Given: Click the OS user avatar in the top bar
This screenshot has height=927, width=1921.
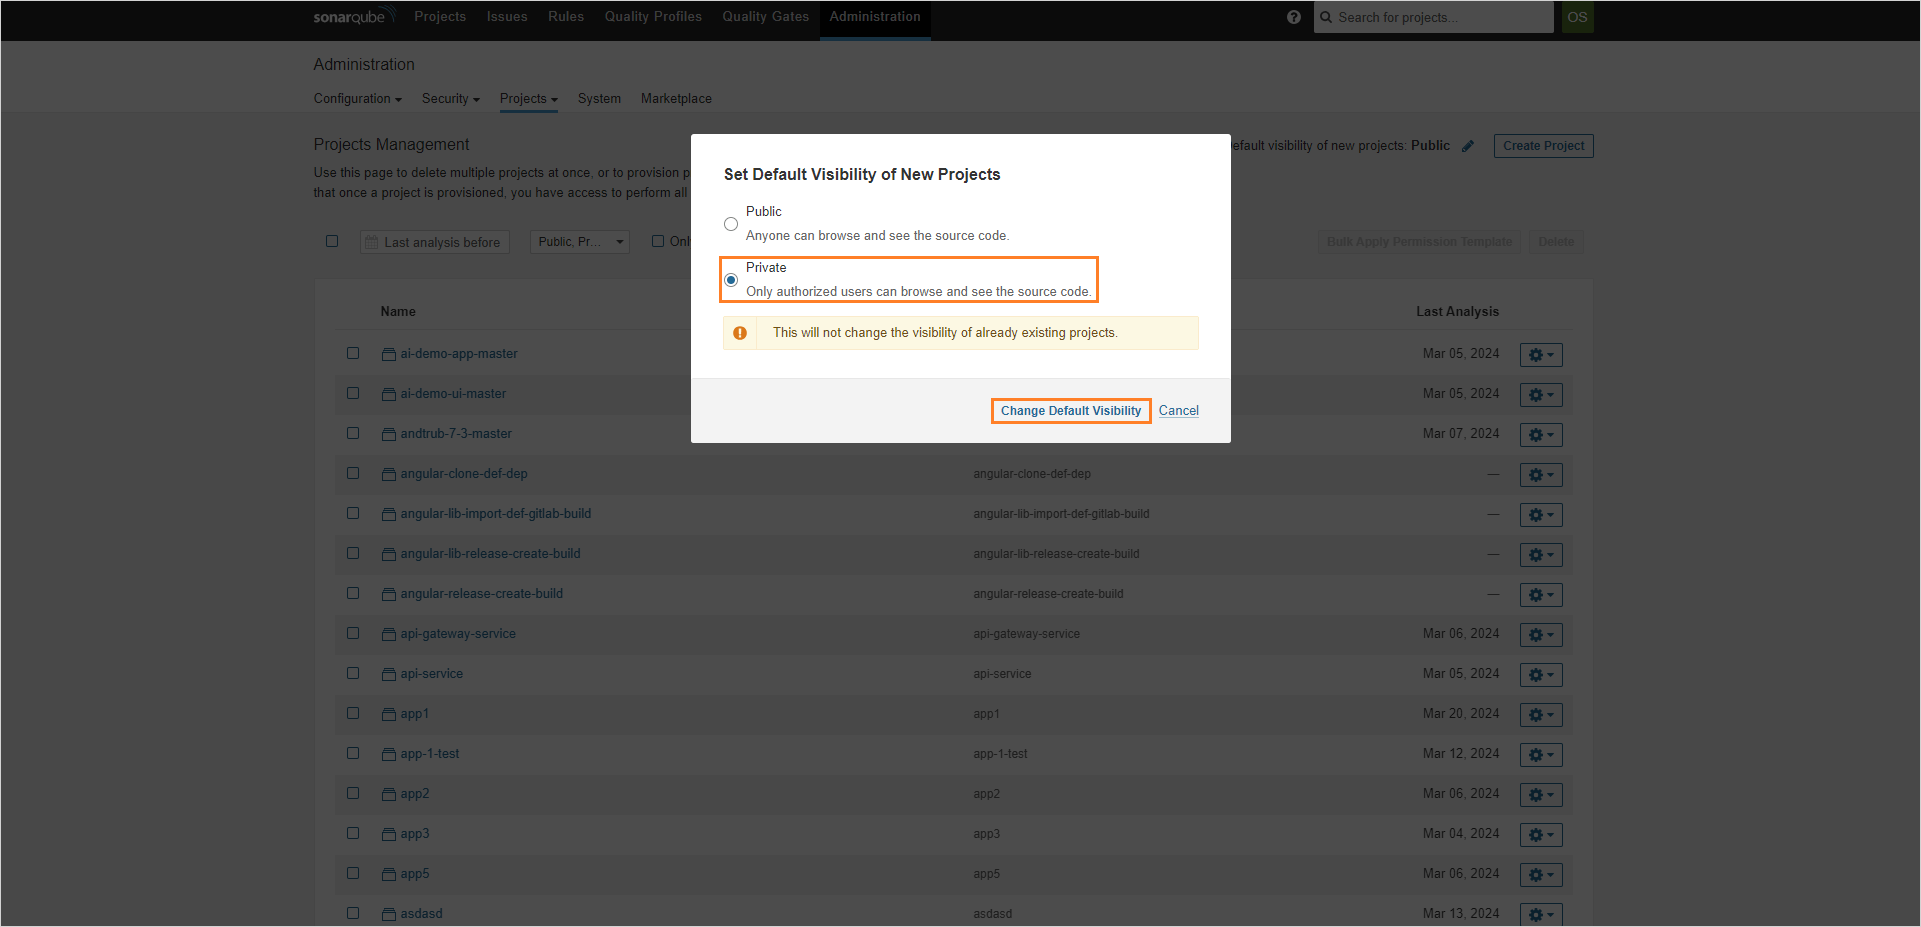Looking at the screenshot, I should pyautogui.click(x=1577, y=17).
